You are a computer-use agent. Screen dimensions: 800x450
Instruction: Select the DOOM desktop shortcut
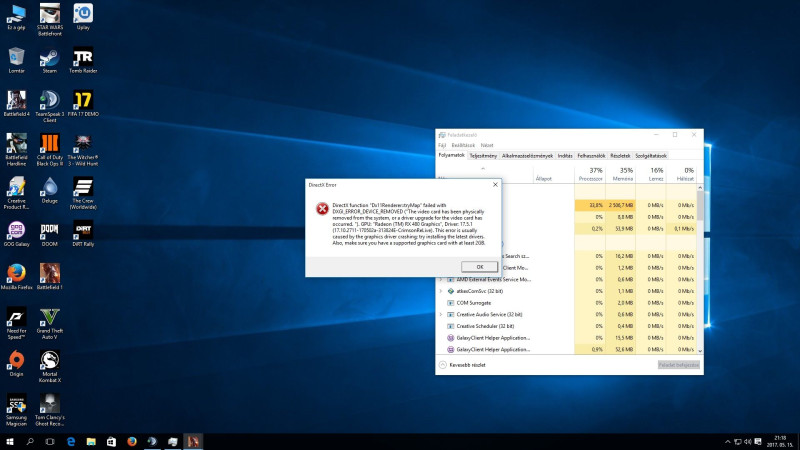(49, 231)
